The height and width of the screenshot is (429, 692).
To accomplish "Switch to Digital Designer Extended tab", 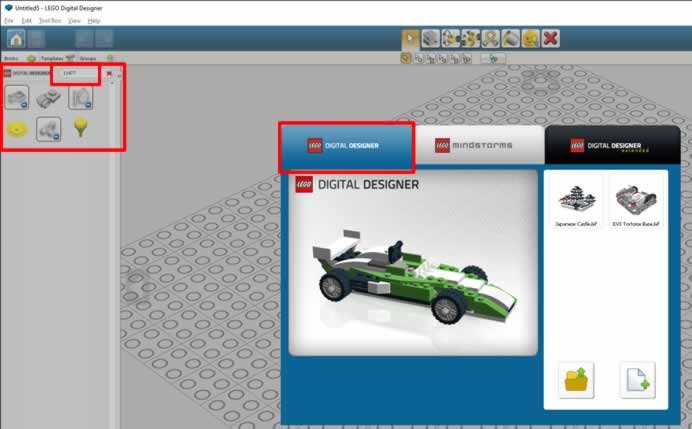I will [x=611, y=146].
